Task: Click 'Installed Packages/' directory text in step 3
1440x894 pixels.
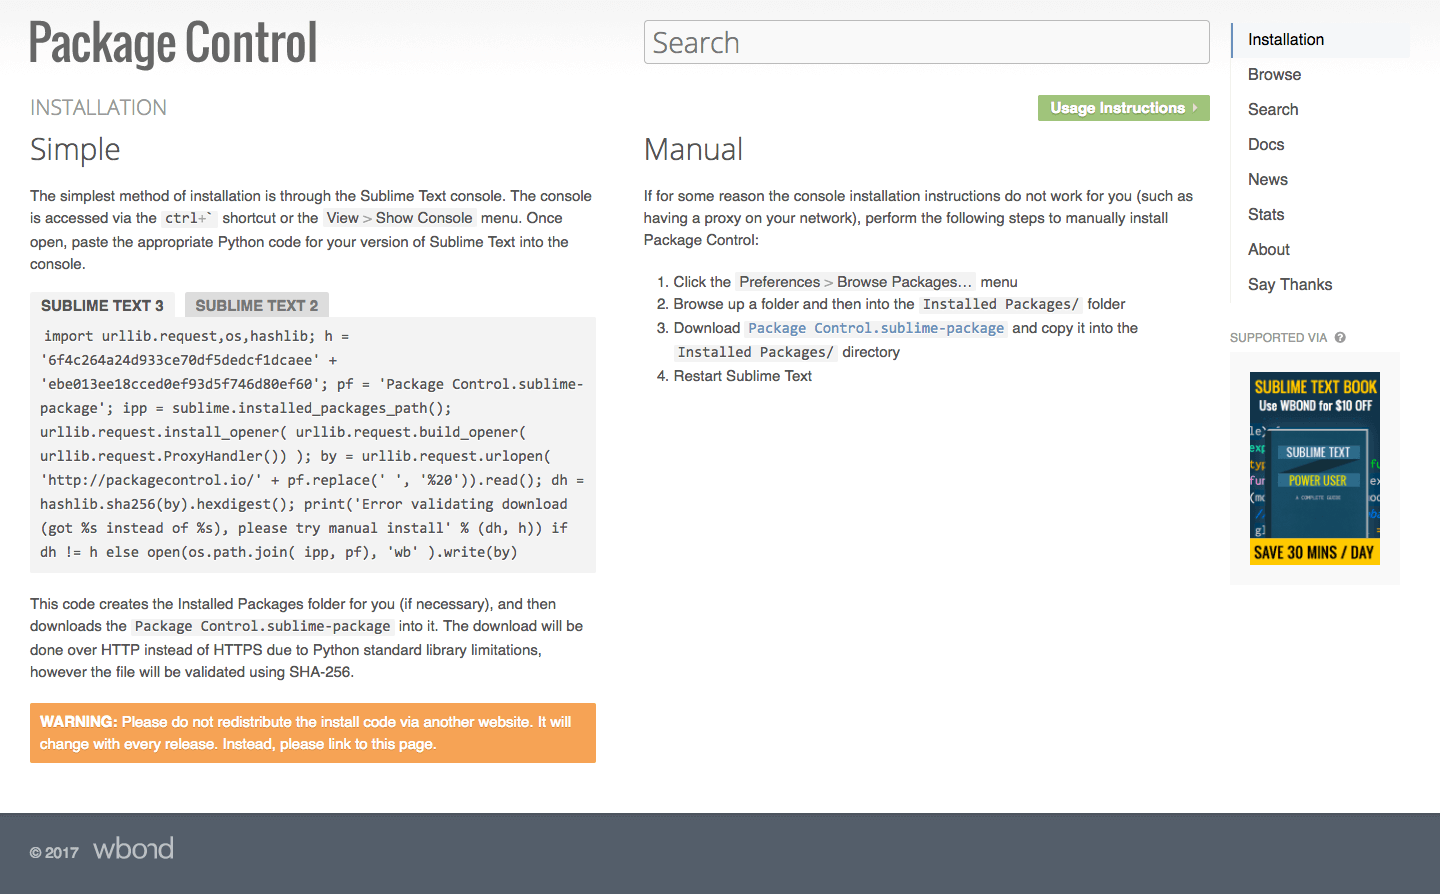Action: [755, 352]
